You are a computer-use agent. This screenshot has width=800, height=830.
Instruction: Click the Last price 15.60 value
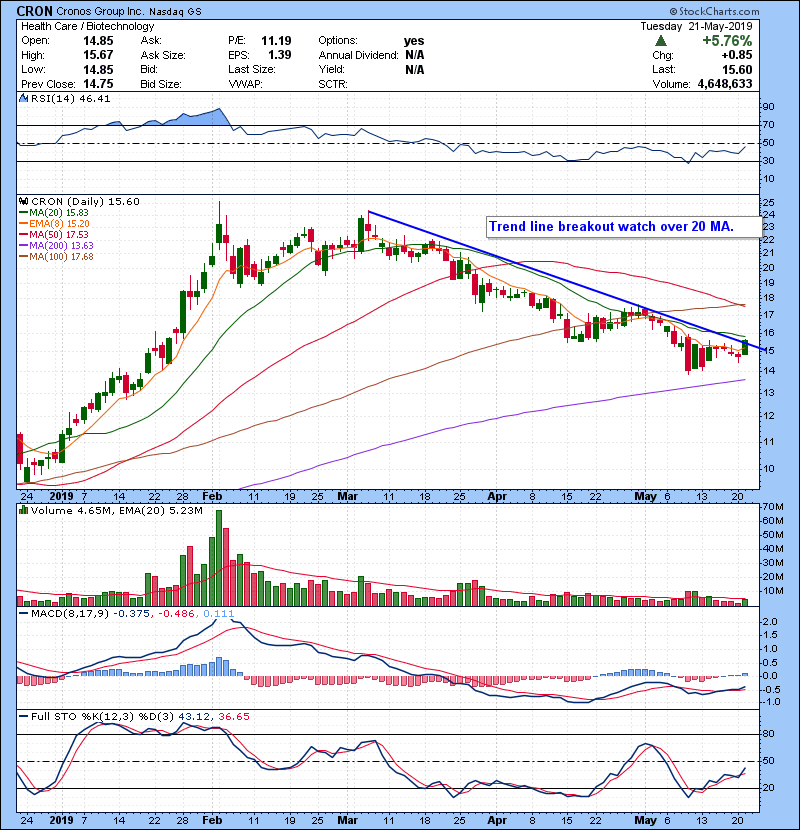(737, 69)
